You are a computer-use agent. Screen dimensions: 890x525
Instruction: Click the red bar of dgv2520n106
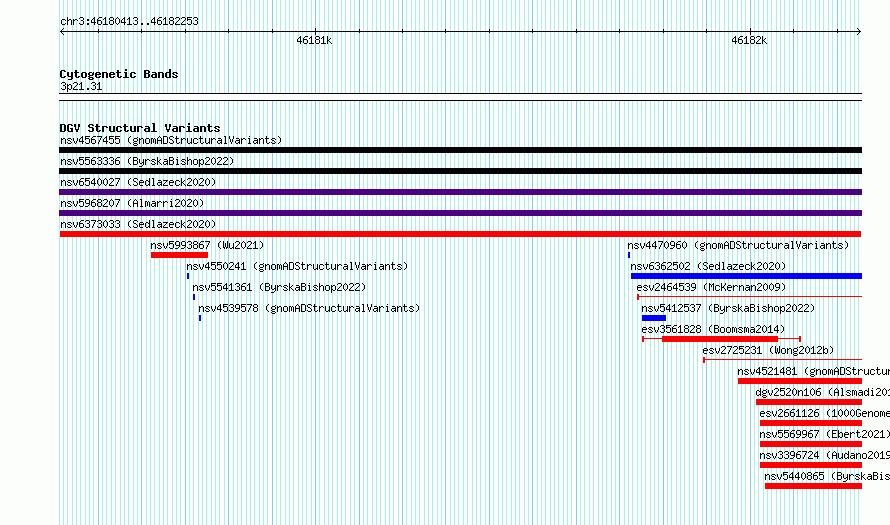(x=809, y=402)
